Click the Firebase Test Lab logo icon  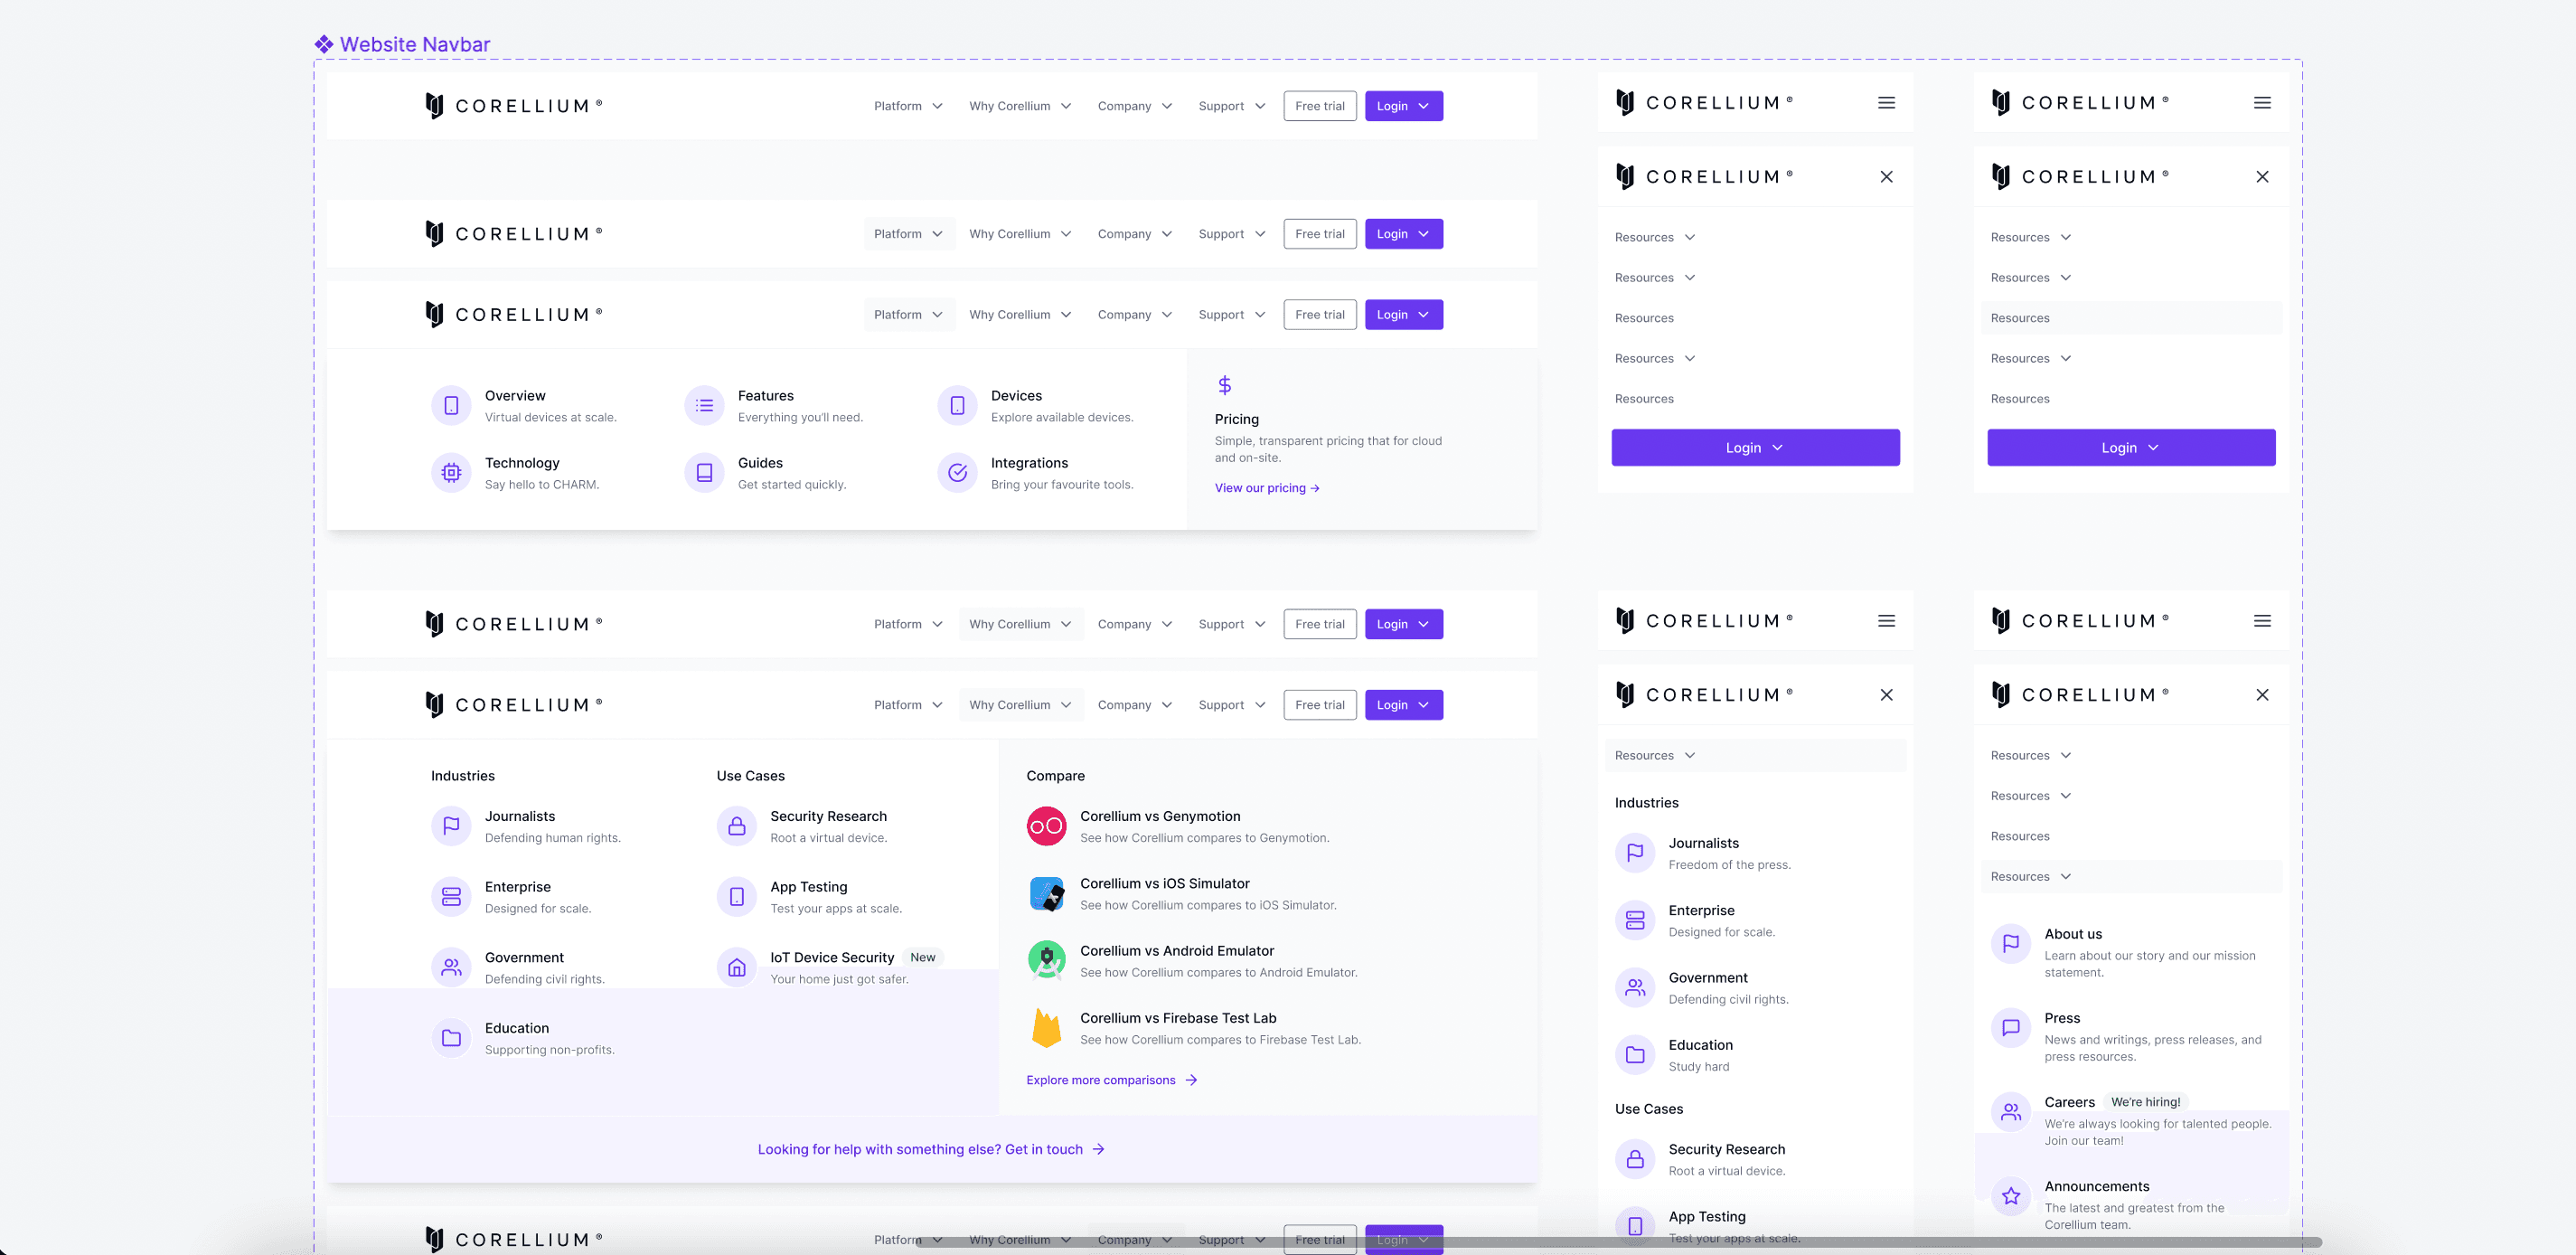(1046, 1028)
